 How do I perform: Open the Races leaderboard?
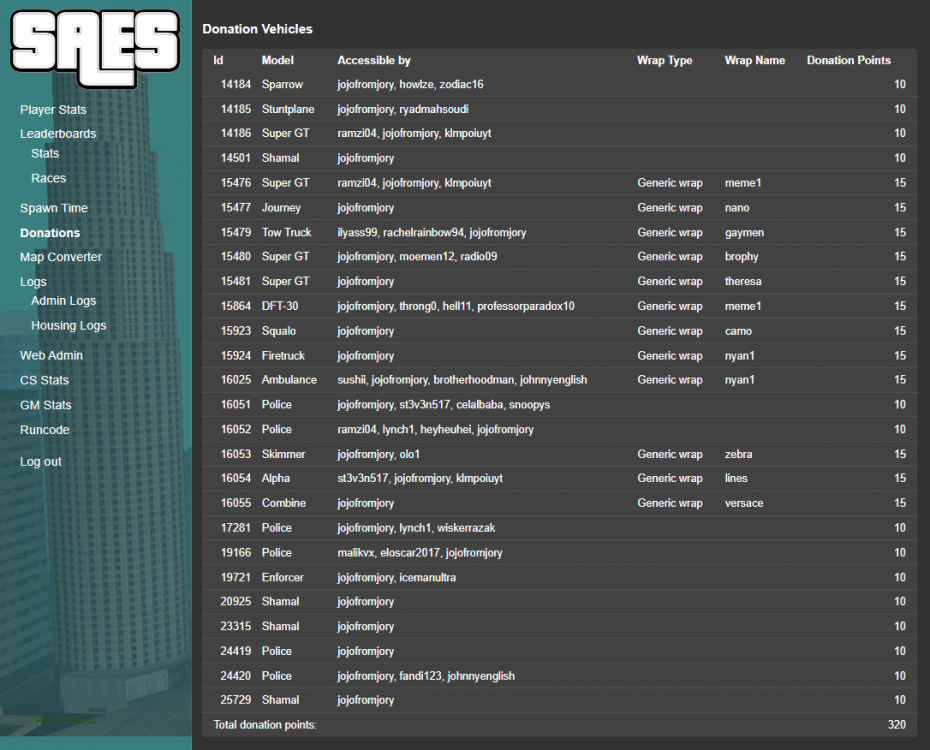pyautogui.click(x=48, y=177)
